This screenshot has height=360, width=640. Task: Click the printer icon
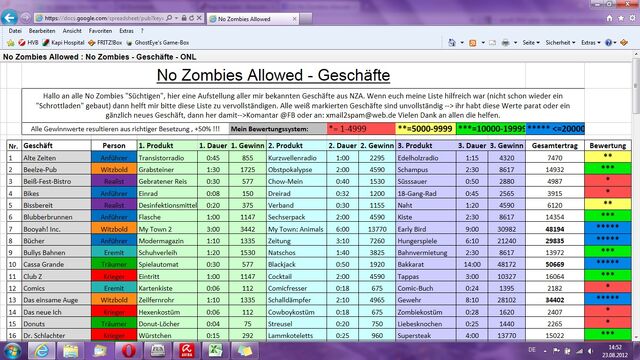[505, 42]
